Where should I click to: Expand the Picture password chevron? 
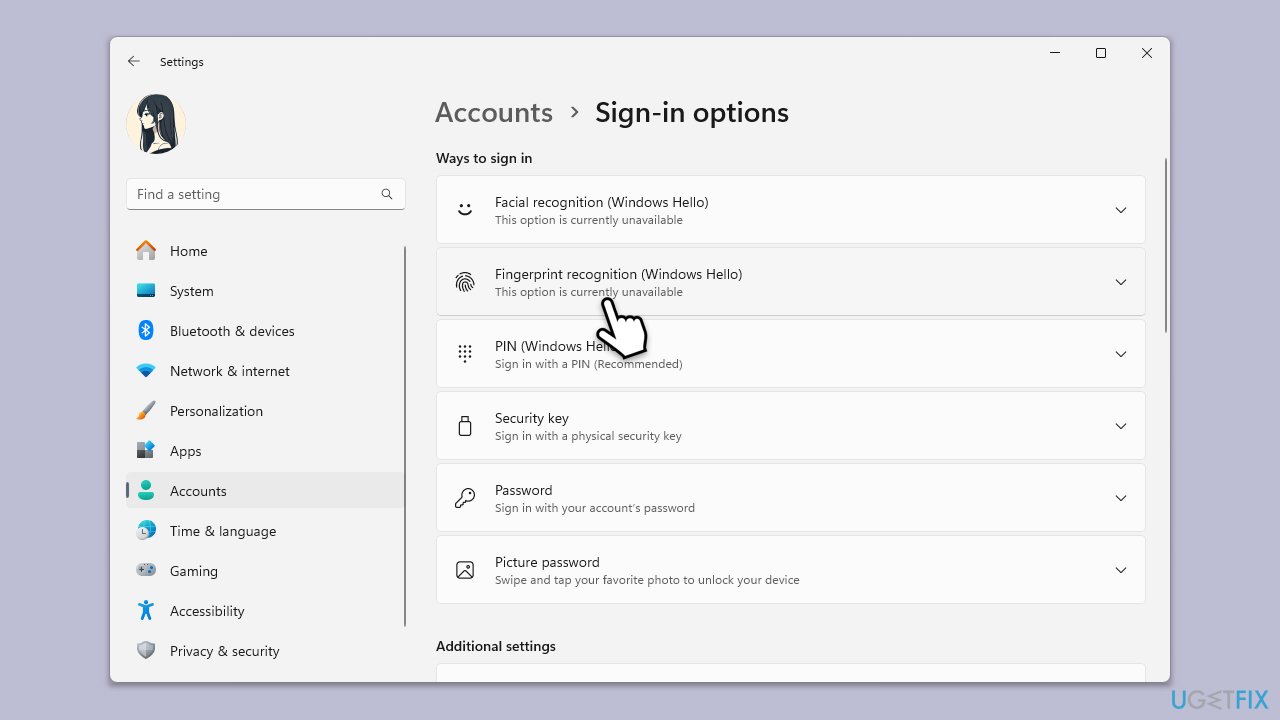coord(1120,570)
